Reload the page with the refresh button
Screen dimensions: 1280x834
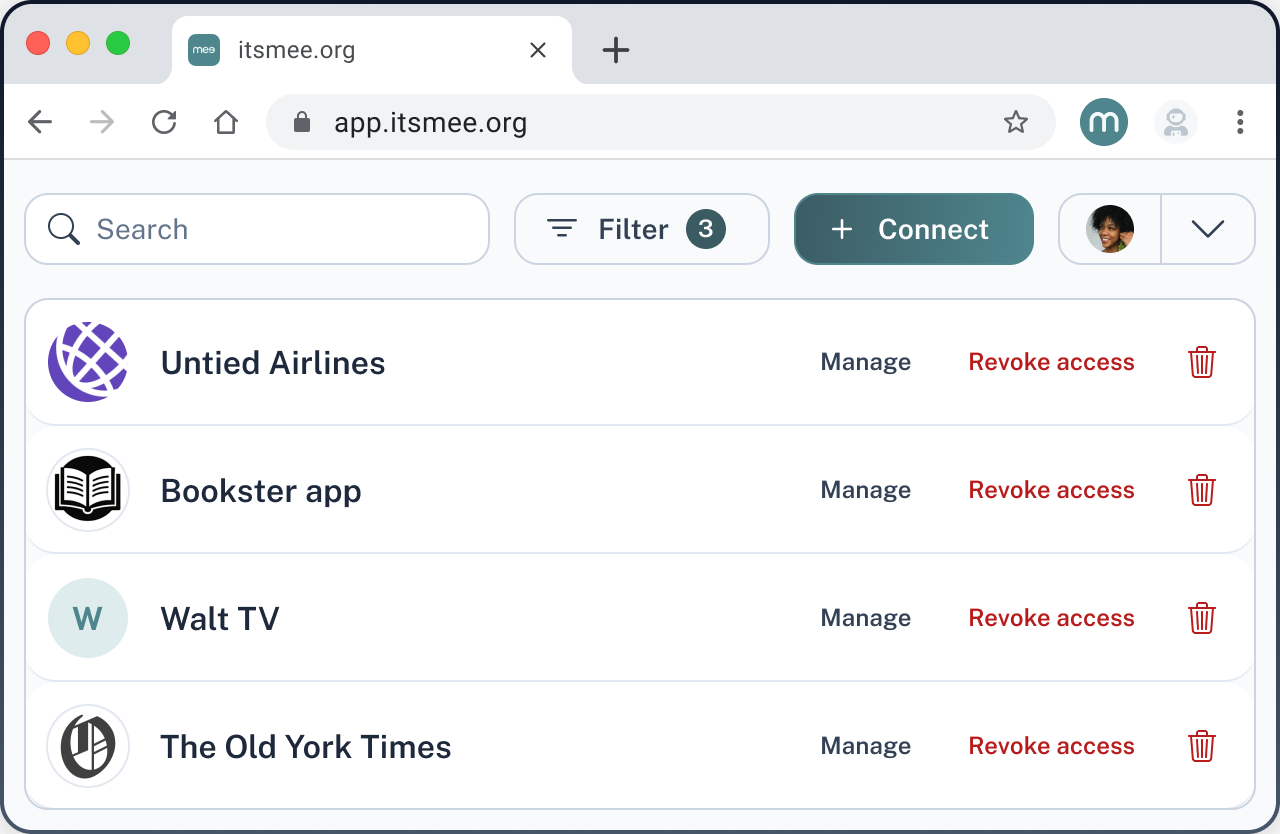pyautogui.click(x=164, y=122)
